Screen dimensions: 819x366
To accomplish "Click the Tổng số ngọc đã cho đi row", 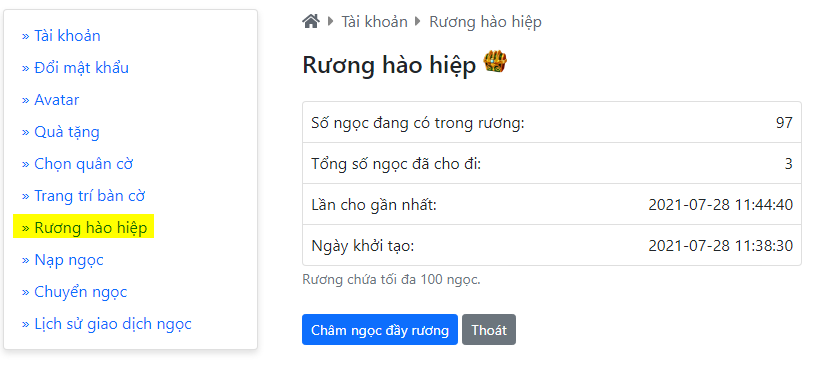I will [552, 163].
